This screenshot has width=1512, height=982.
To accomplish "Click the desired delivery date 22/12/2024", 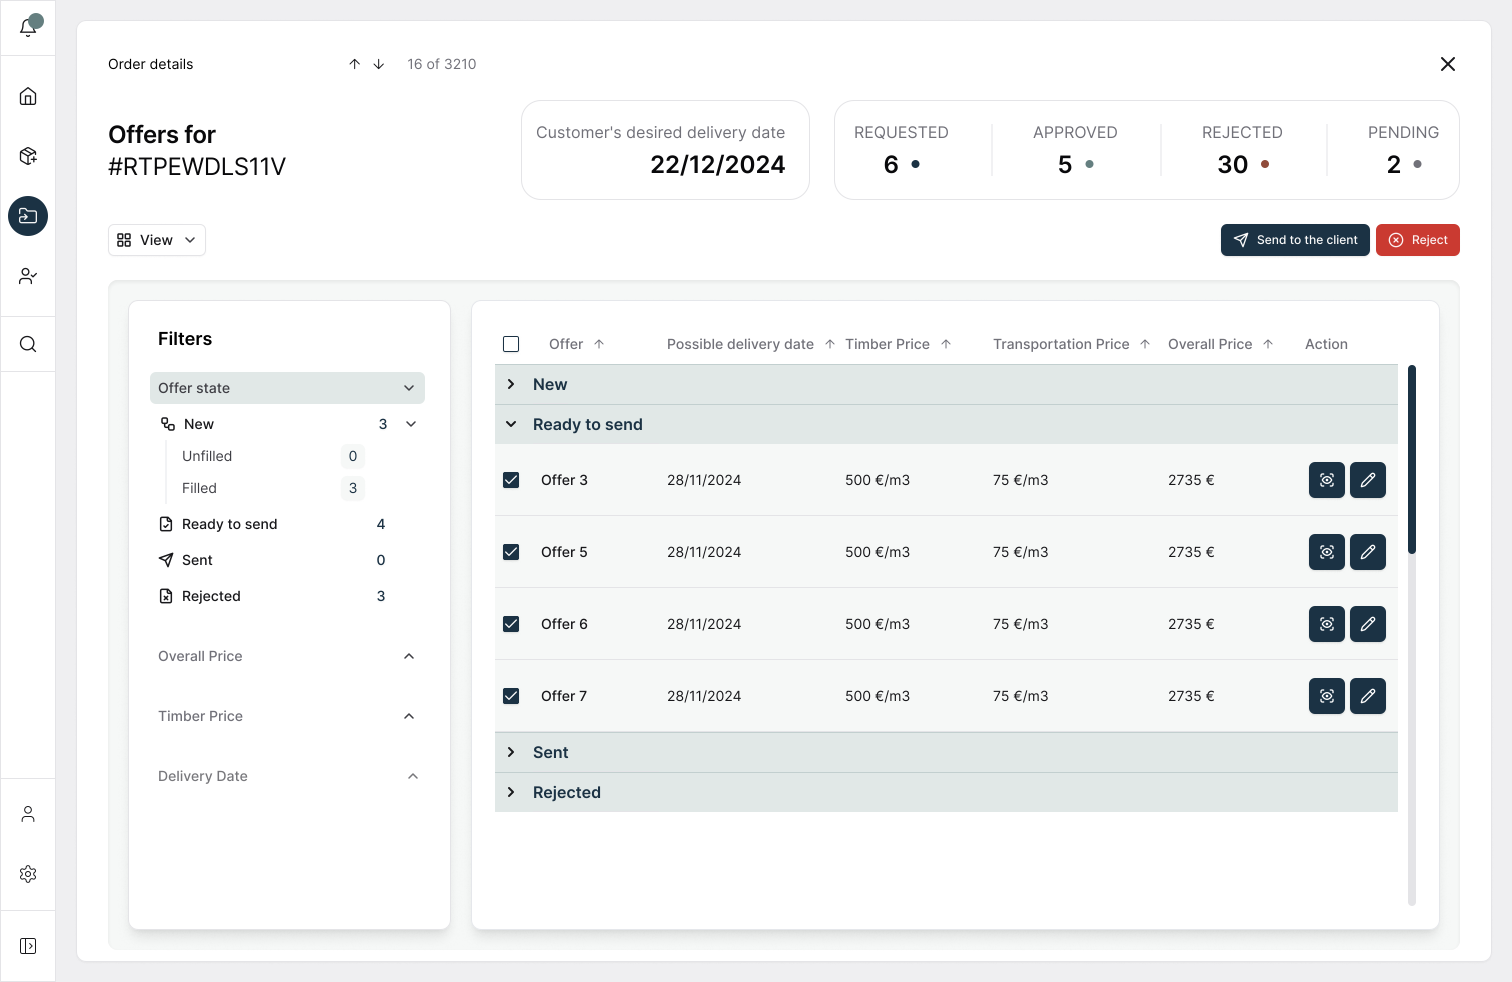I will [718, 165].
